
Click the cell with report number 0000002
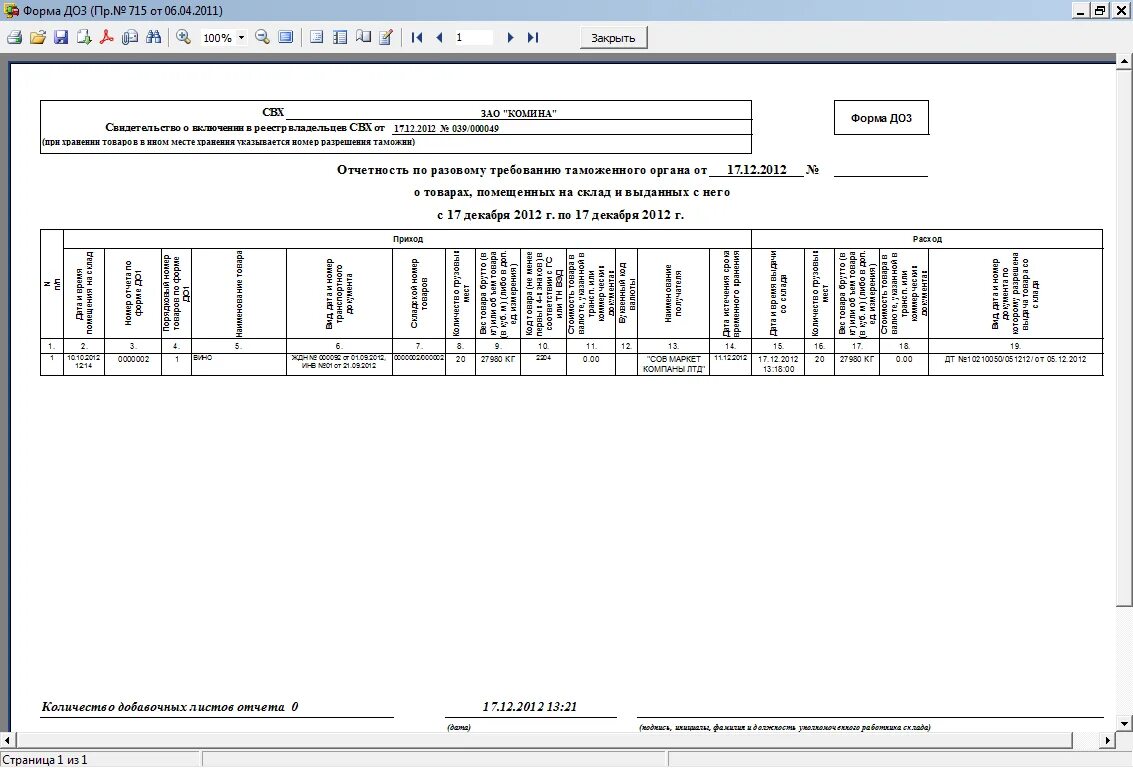point(133,363)
